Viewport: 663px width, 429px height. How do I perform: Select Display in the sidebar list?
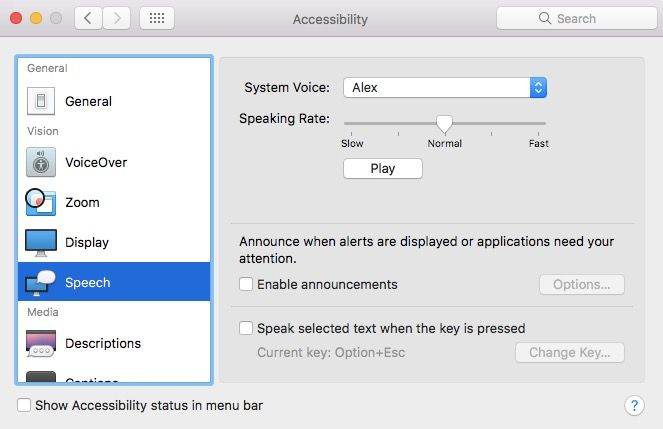(114, 243)
